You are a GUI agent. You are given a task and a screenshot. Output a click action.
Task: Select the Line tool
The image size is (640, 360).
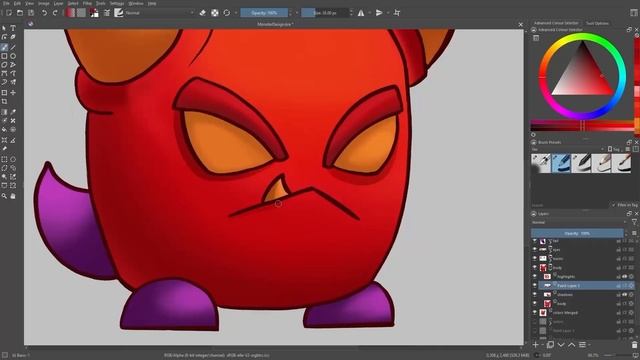13,47
